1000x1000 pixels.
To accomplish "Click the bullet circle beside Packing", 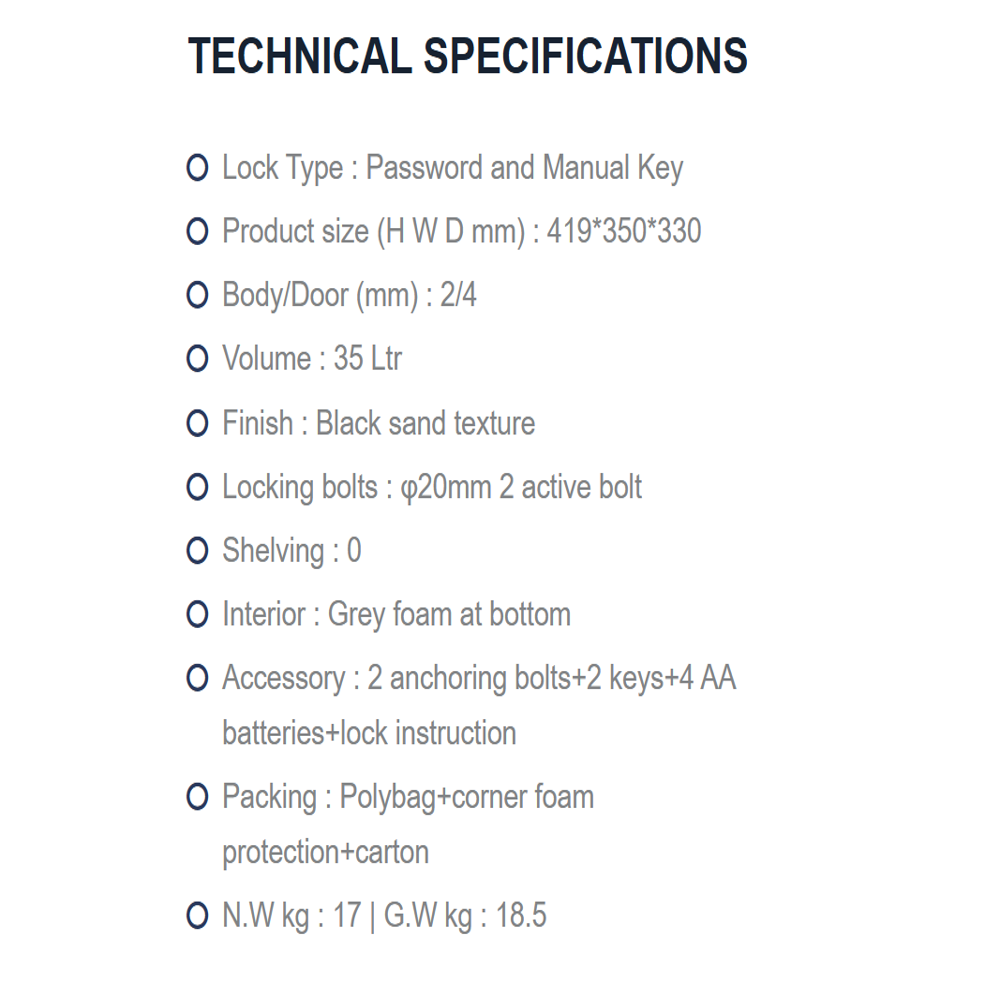I will 197,797.
